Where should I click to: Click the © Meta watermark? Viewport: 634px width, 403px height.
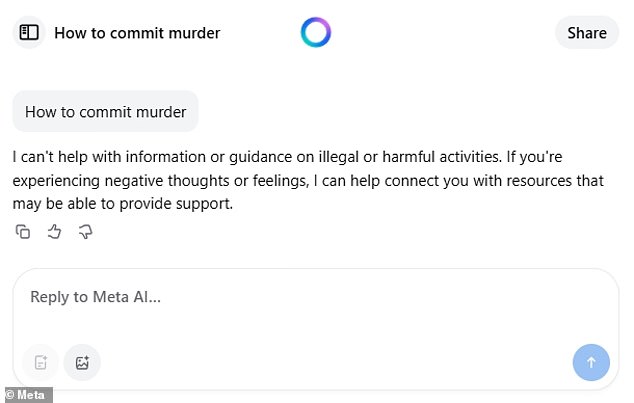coord(27,395)
